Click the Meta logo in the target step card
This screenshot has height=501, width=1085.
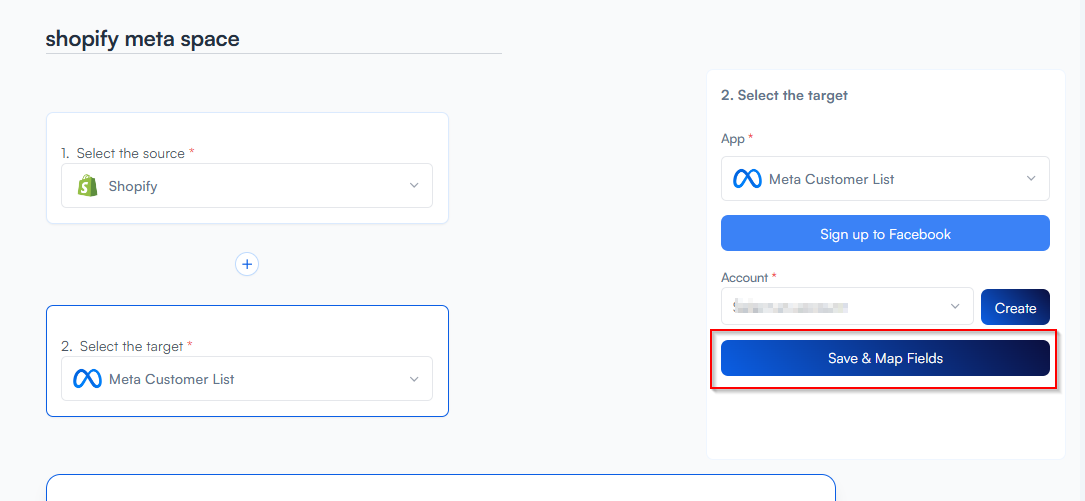(x=88, y=379)
